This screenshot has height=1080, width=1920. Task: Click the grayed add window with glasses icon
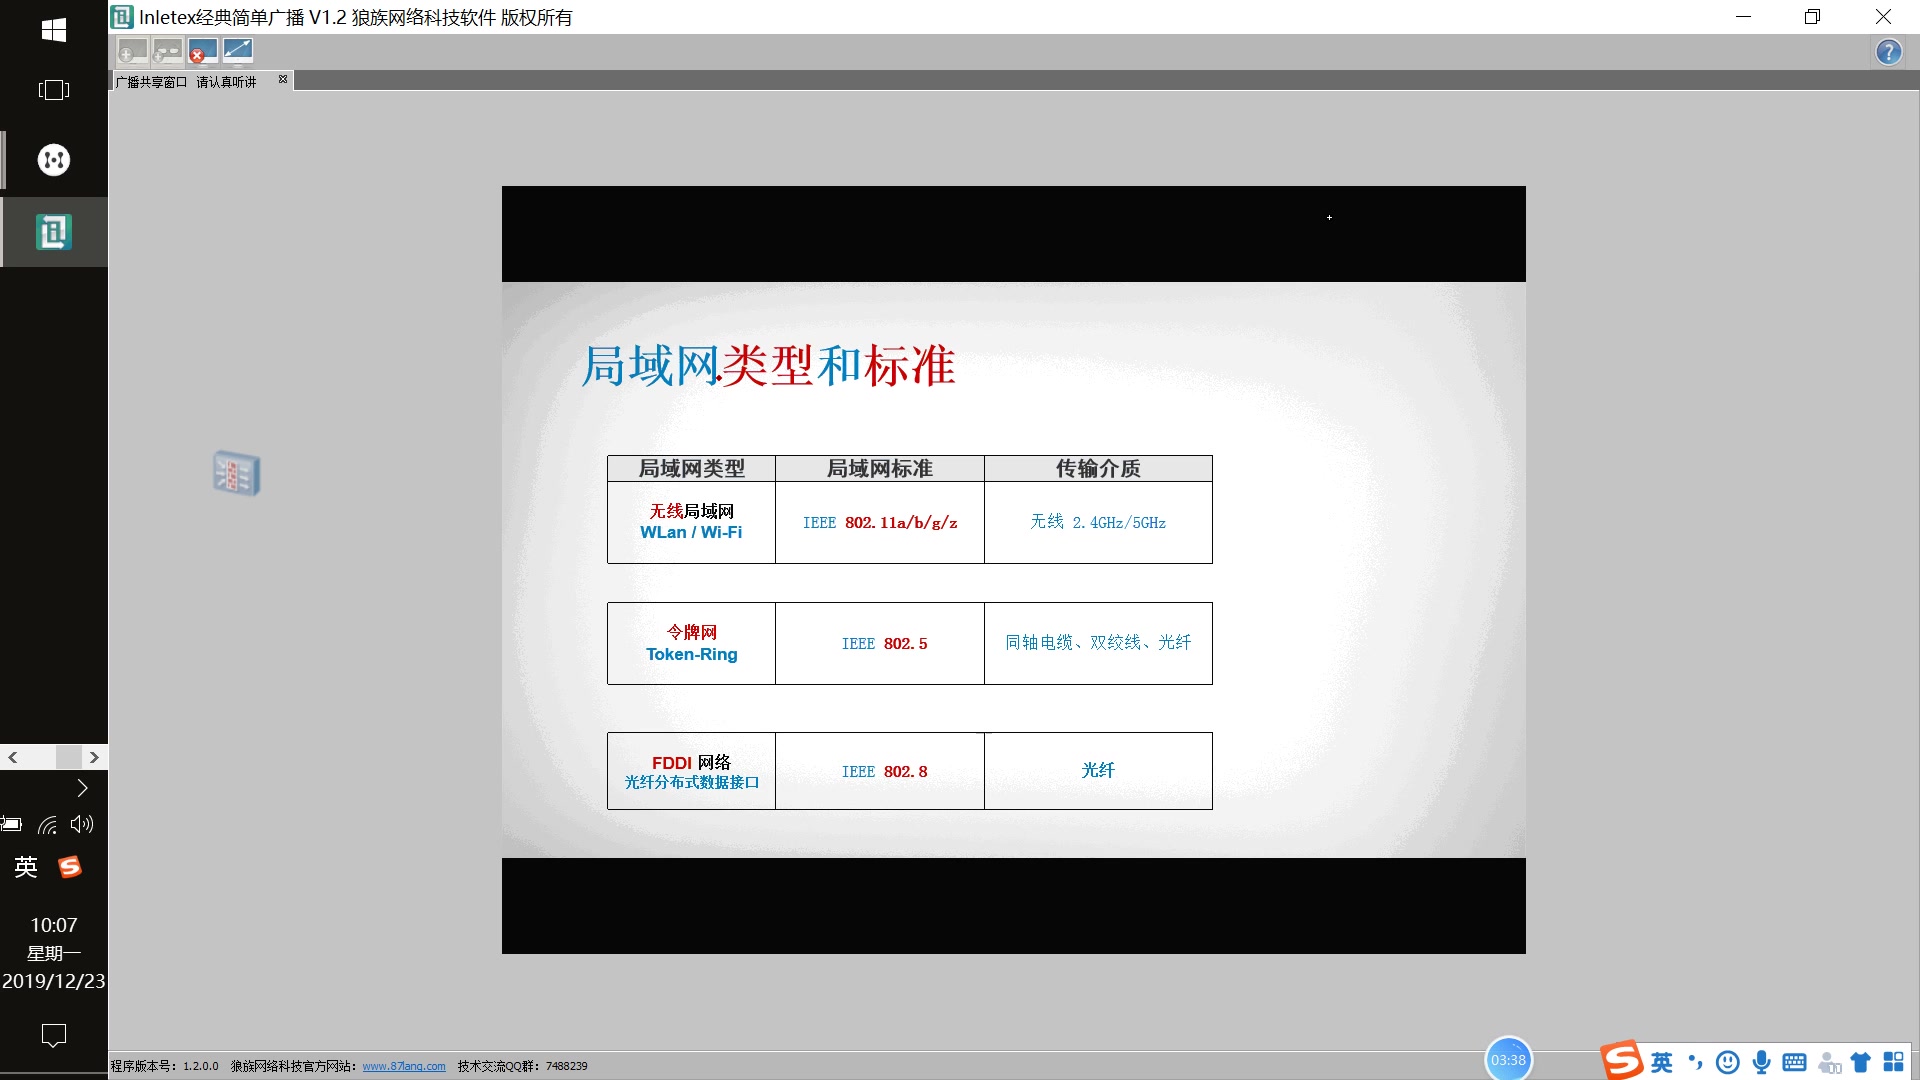pos(168,51)
